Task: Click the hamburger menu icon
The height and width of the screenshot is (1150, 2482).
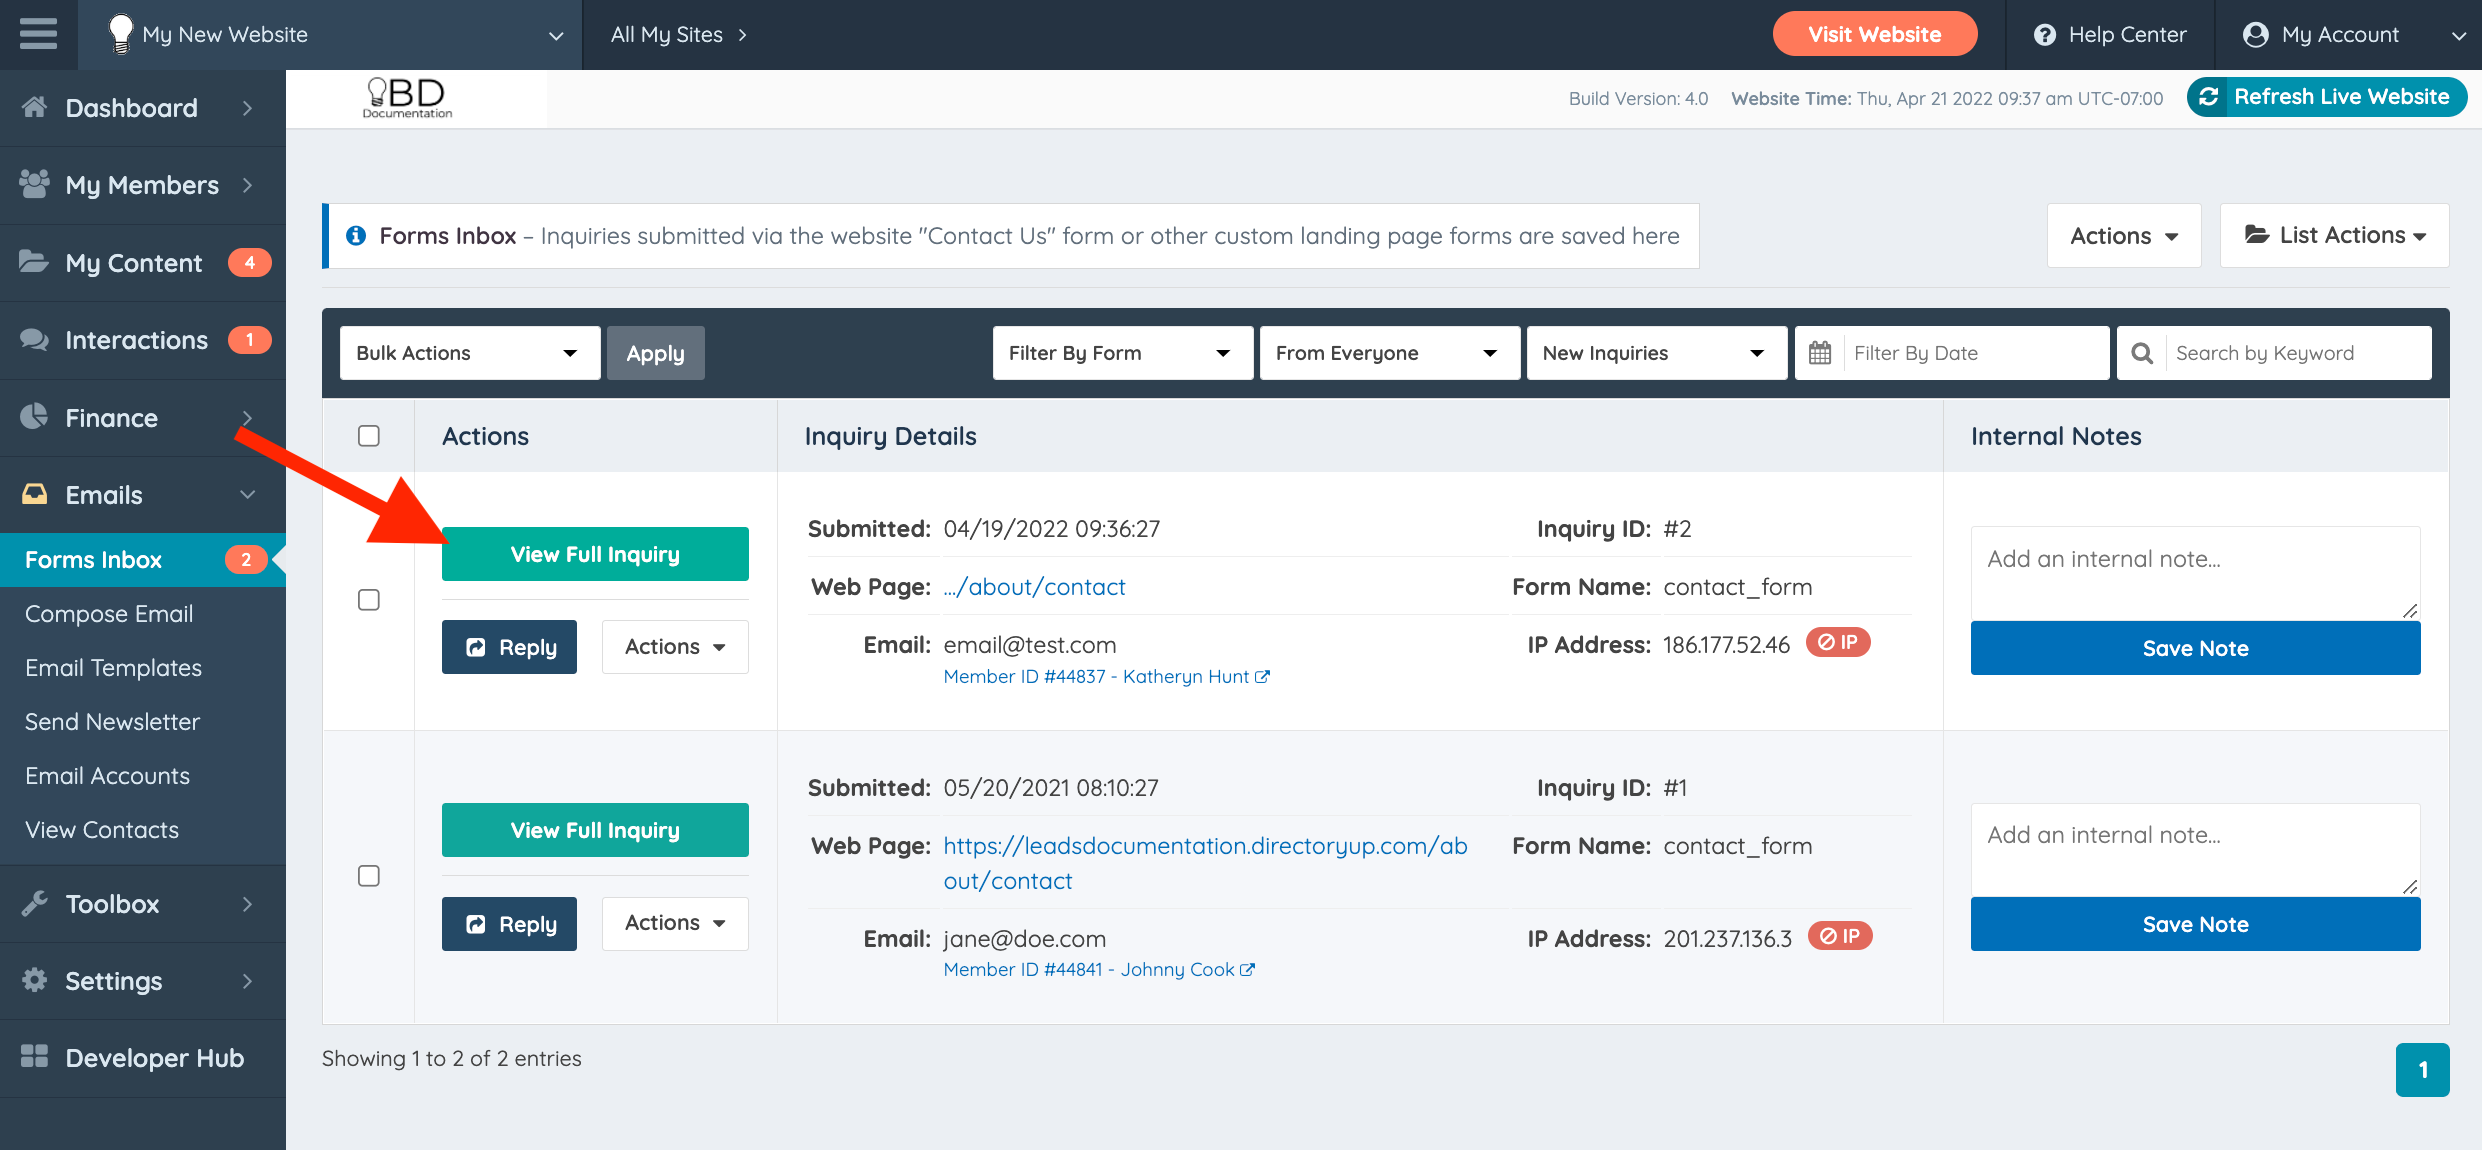Action: (38, 34)
